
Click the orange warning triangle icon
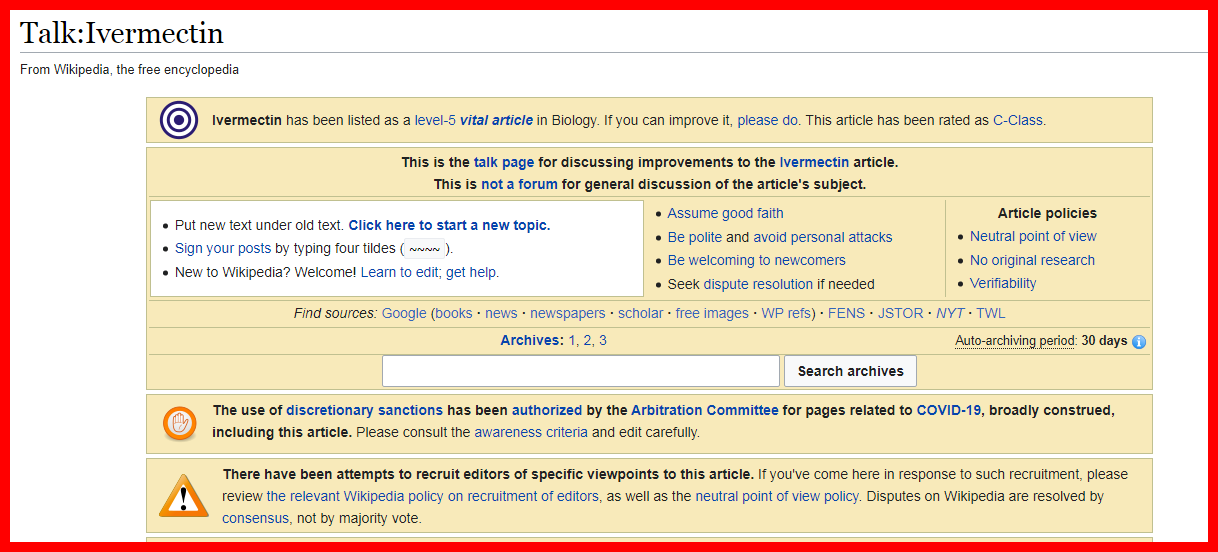coord(184,496)
